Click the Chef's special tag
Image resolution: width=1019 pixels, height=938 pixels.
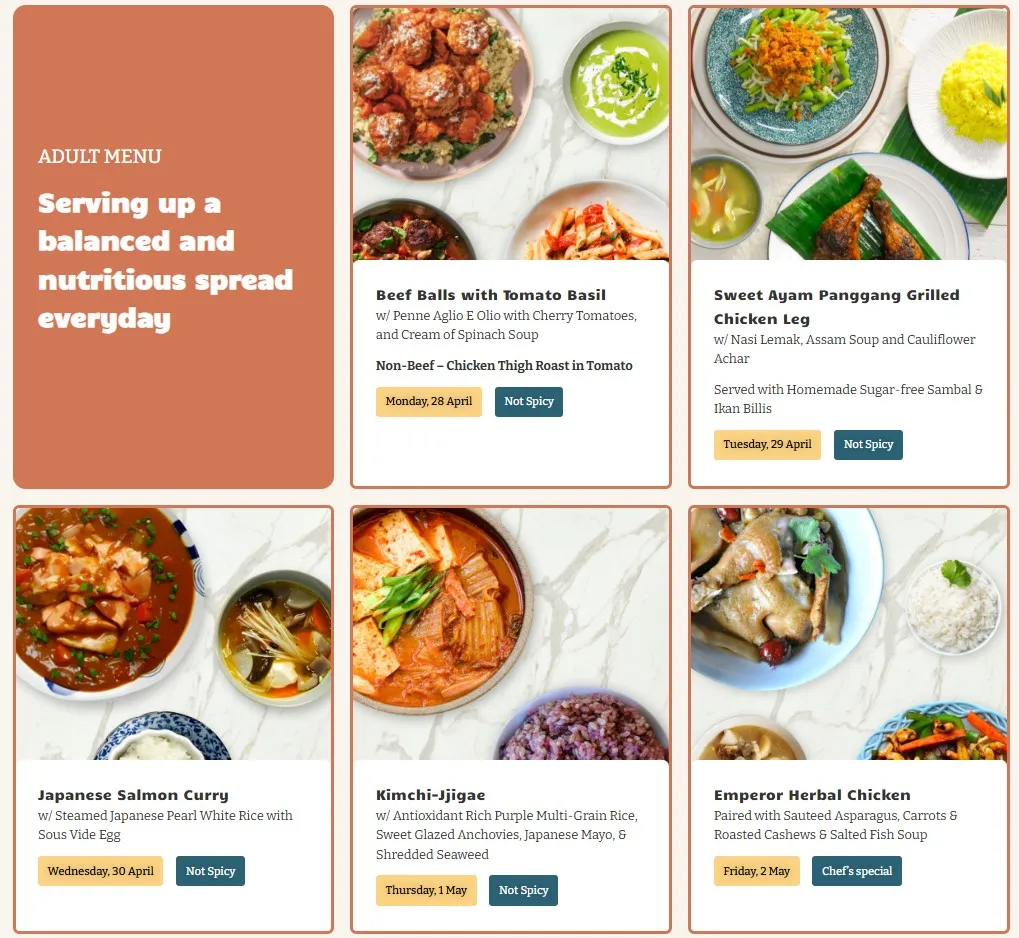pyautogui.click(x=857, y=871)
